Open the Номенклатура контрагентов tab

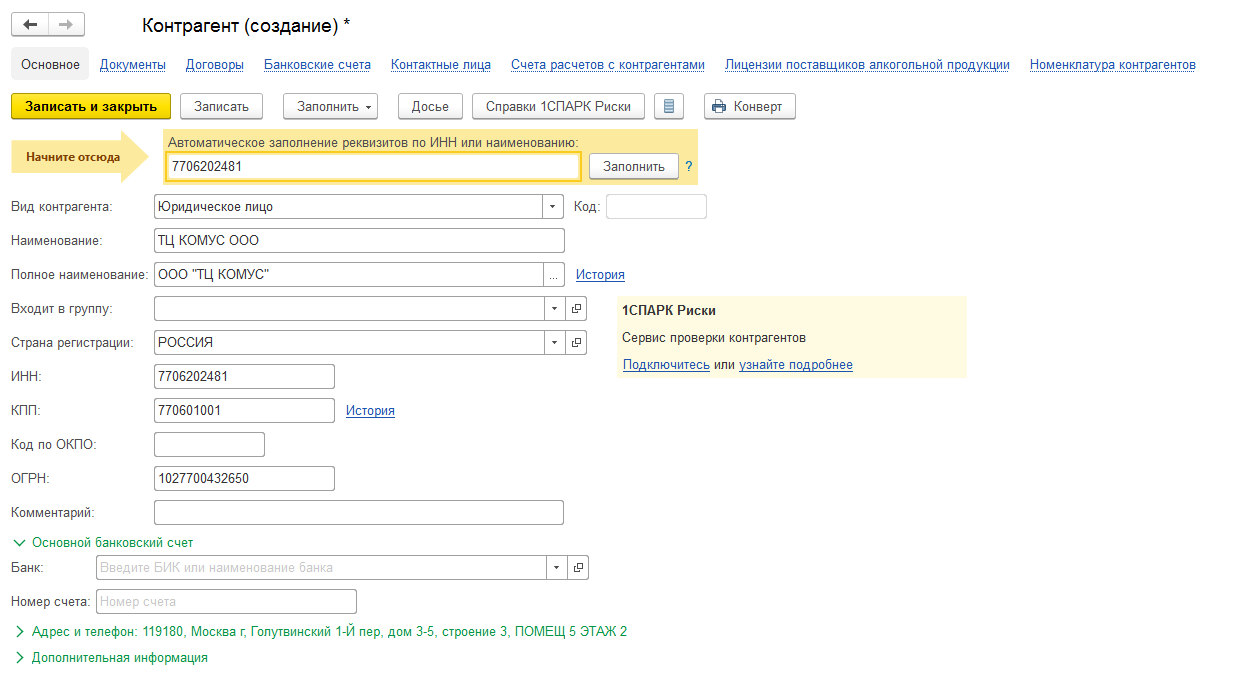pyautogui.click(x=1113, y=65)
